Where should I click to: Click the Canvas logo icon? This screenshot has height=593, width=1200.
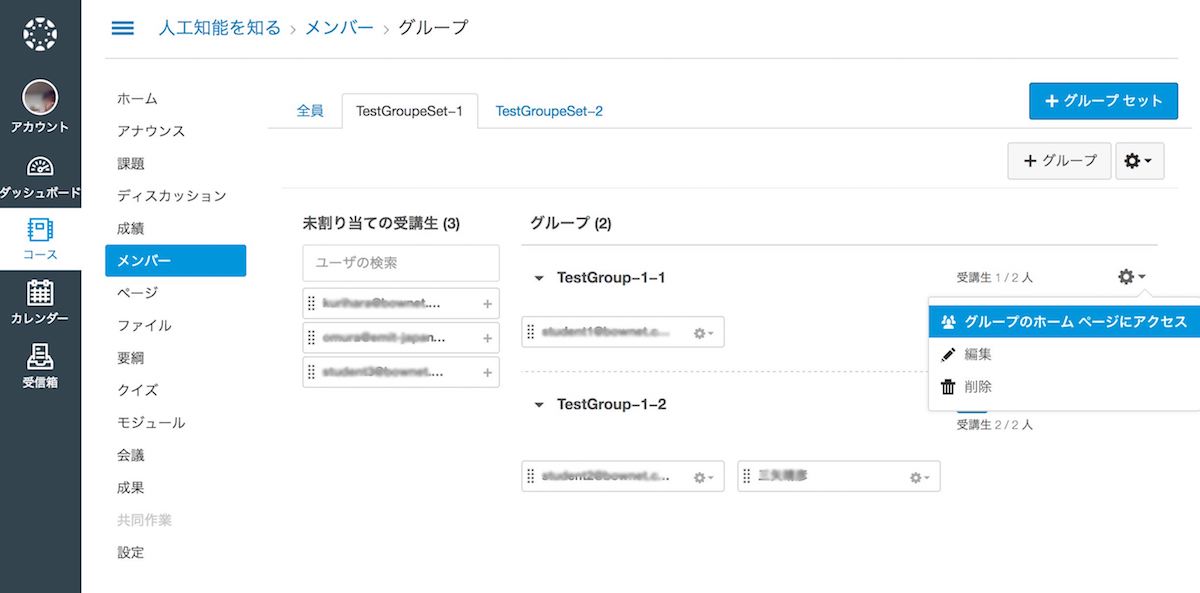40,34
